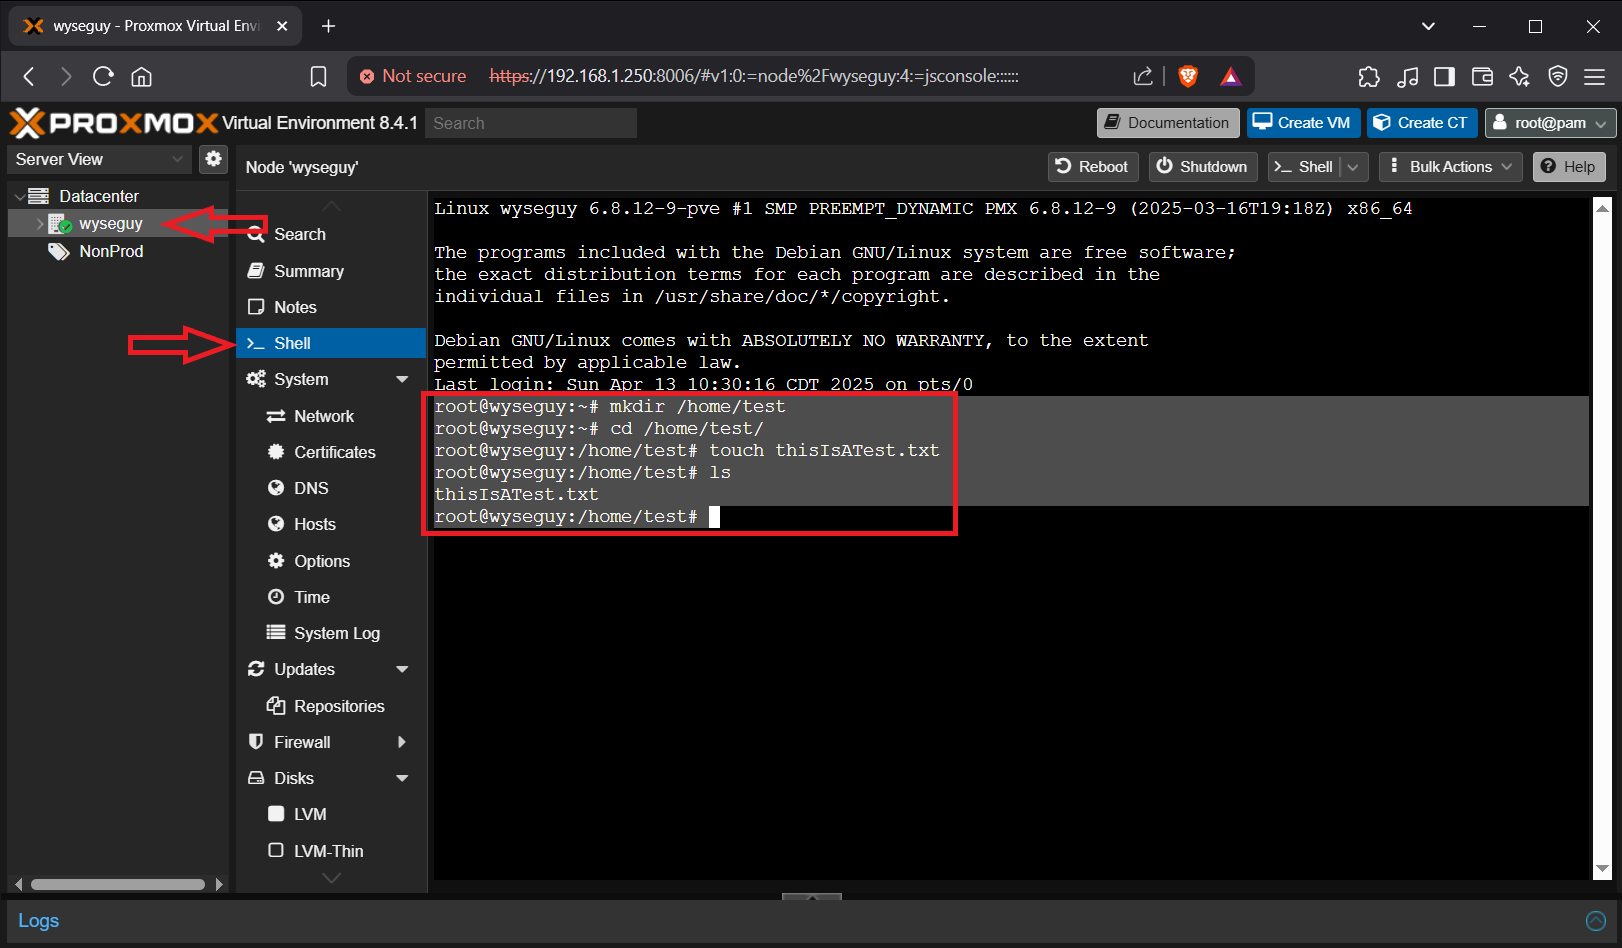Open the Repositories item
This screenshot has height=948, width=1622.
[x=331, y=706]
